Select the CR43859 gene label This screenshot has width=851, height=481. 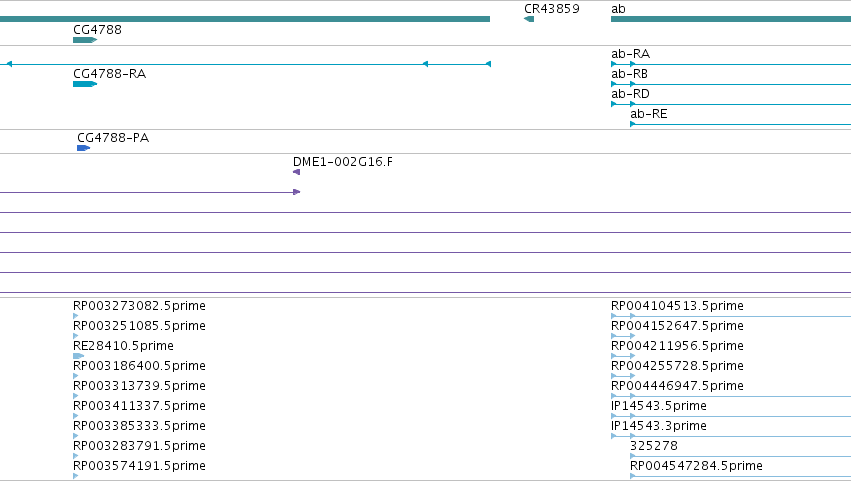coord(551,9)
